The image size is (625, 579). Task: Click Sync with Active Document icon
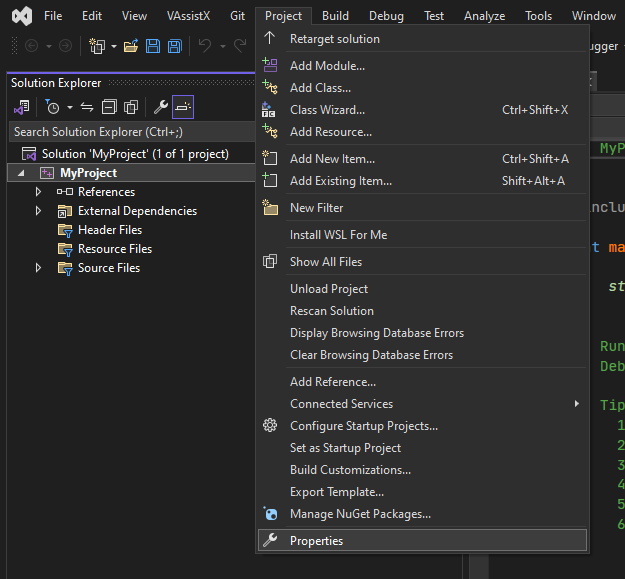coord(87,107)
